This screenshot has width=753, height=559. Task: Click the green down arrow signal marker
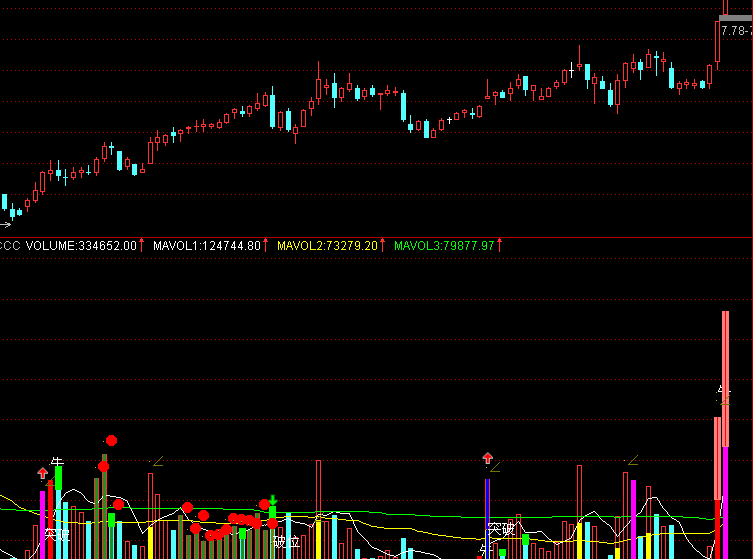[273, 500]
